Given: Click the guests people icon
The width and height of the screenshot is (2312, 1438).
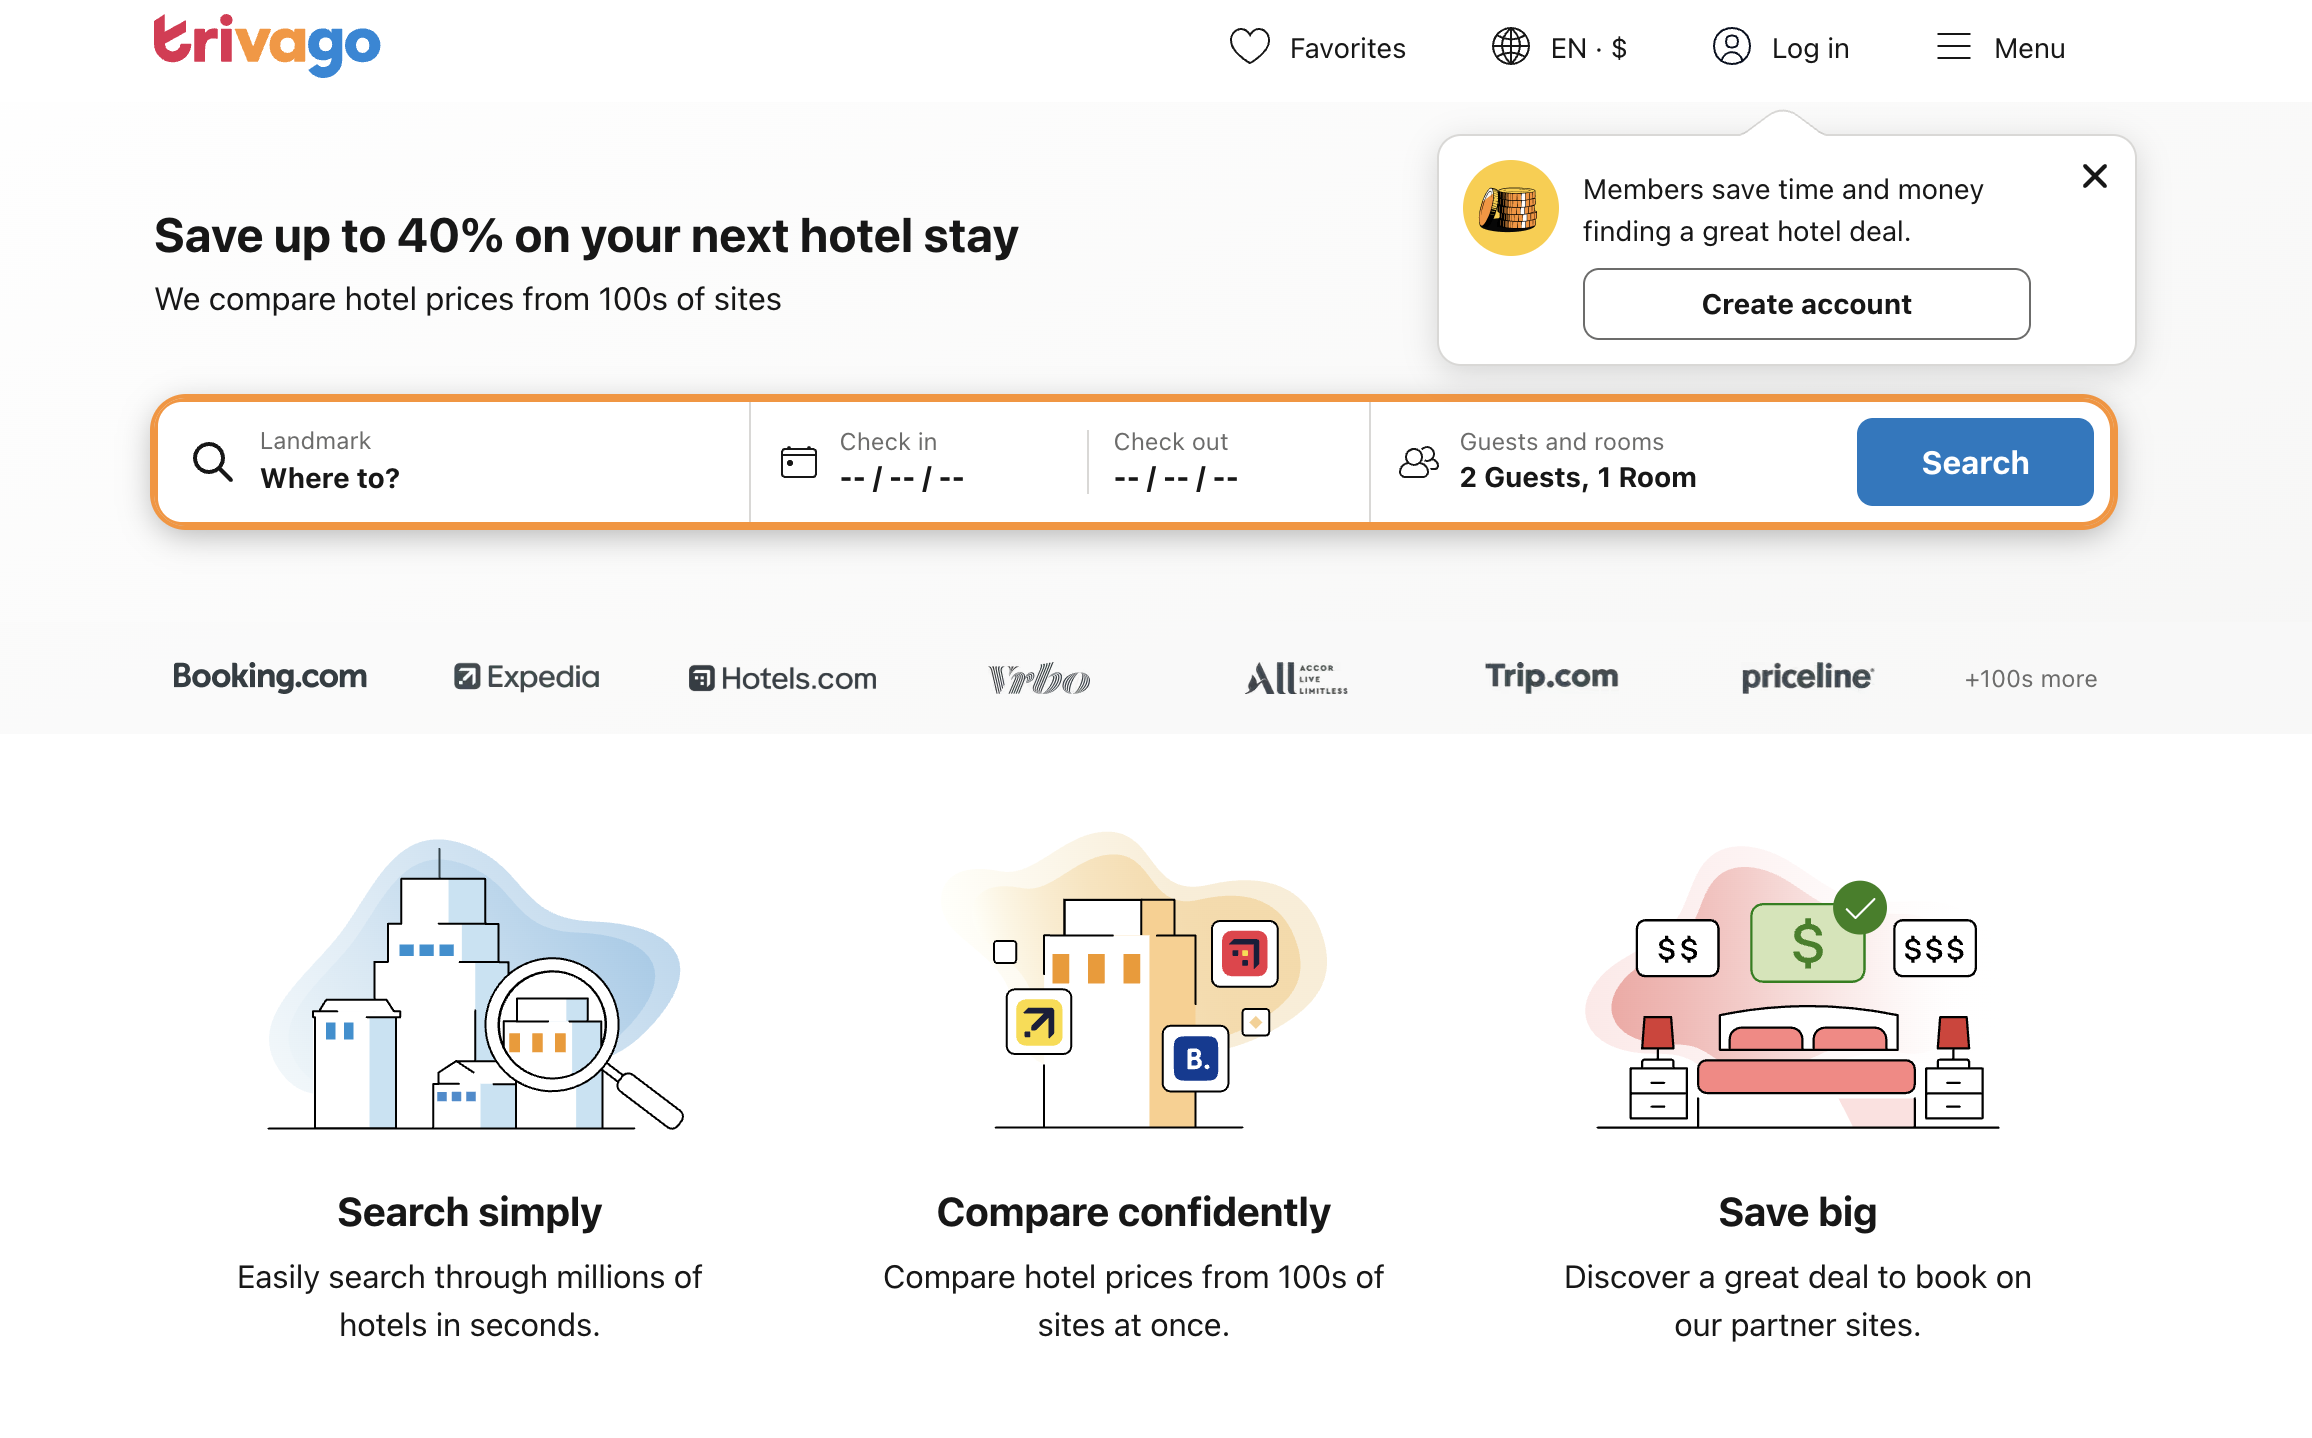Looking at the screenshot, I should point(1418,462).
